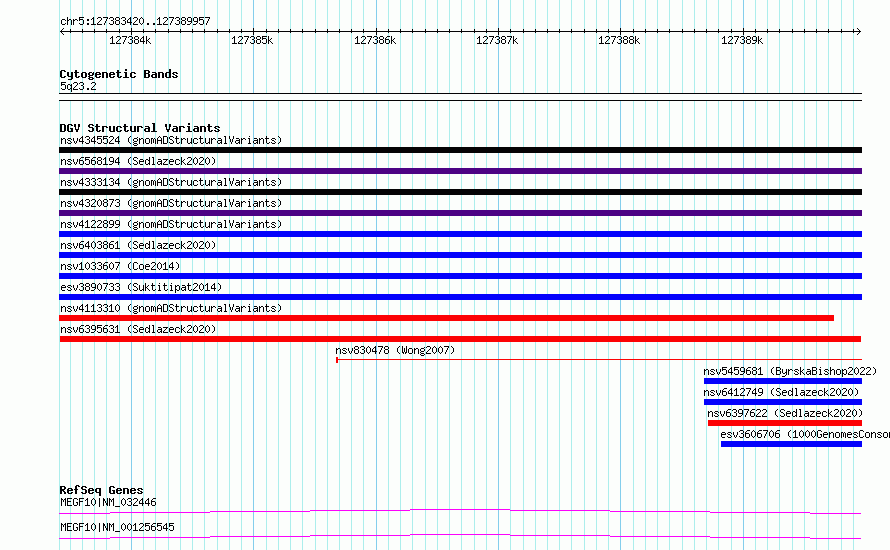Click the 127387k ruler position
Screen dimensions: 890x550
[497, 40]
